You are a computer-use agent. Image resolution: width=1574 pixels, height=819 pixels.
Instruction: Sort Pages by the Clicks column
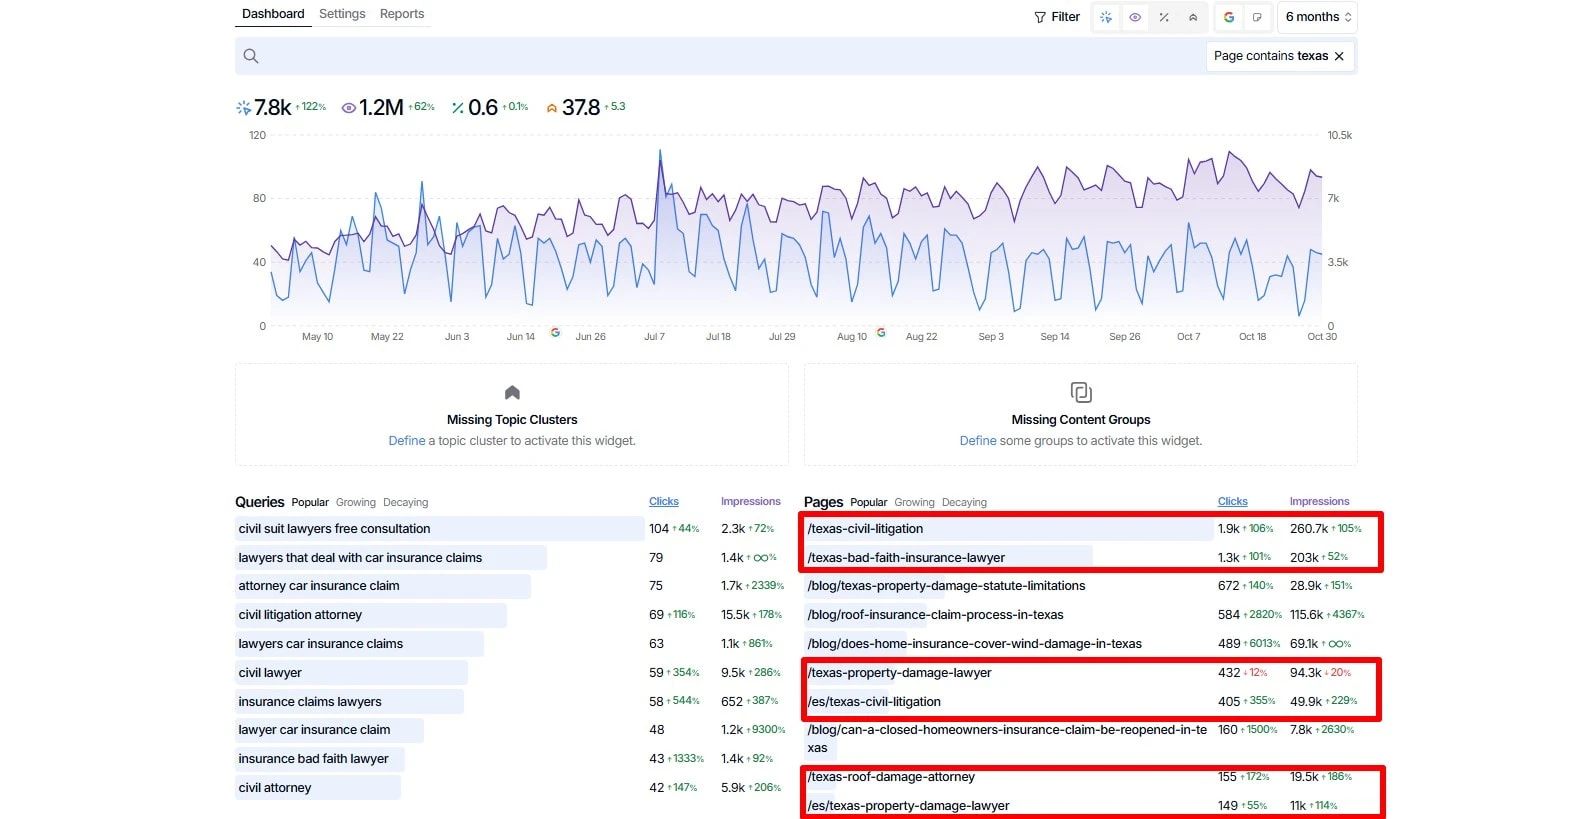coord(1233,502)
